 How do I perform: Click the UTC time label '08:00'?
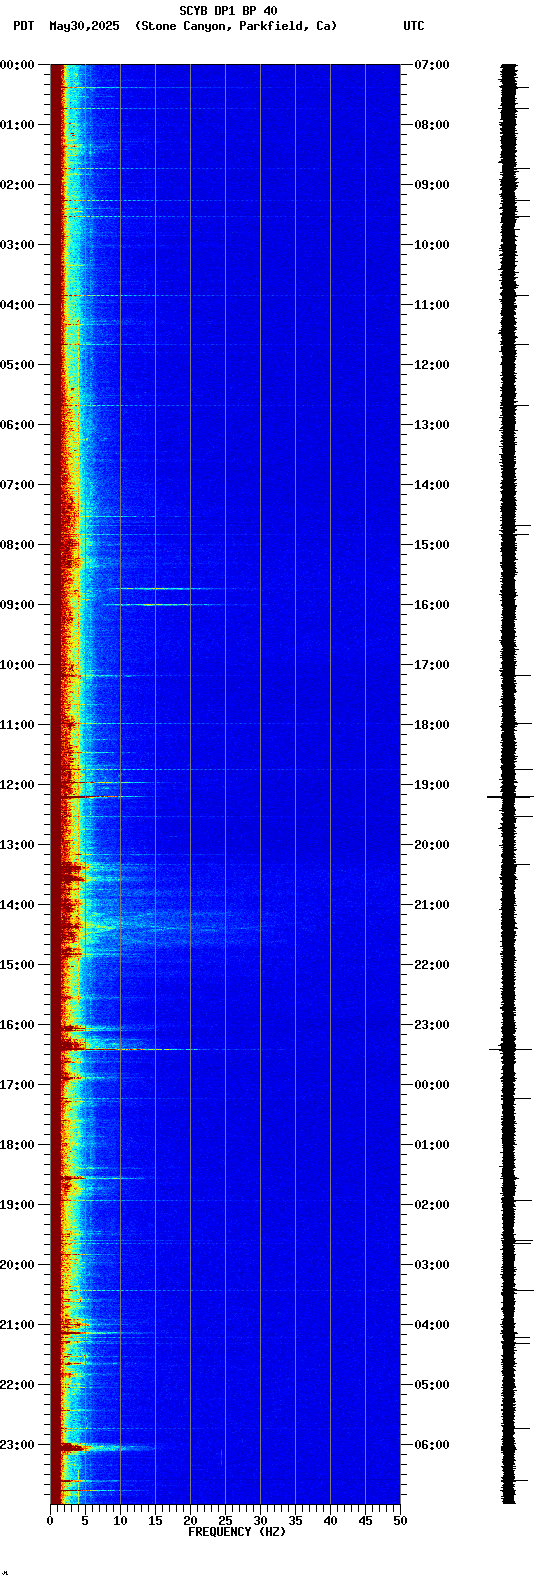click(432, 125)
